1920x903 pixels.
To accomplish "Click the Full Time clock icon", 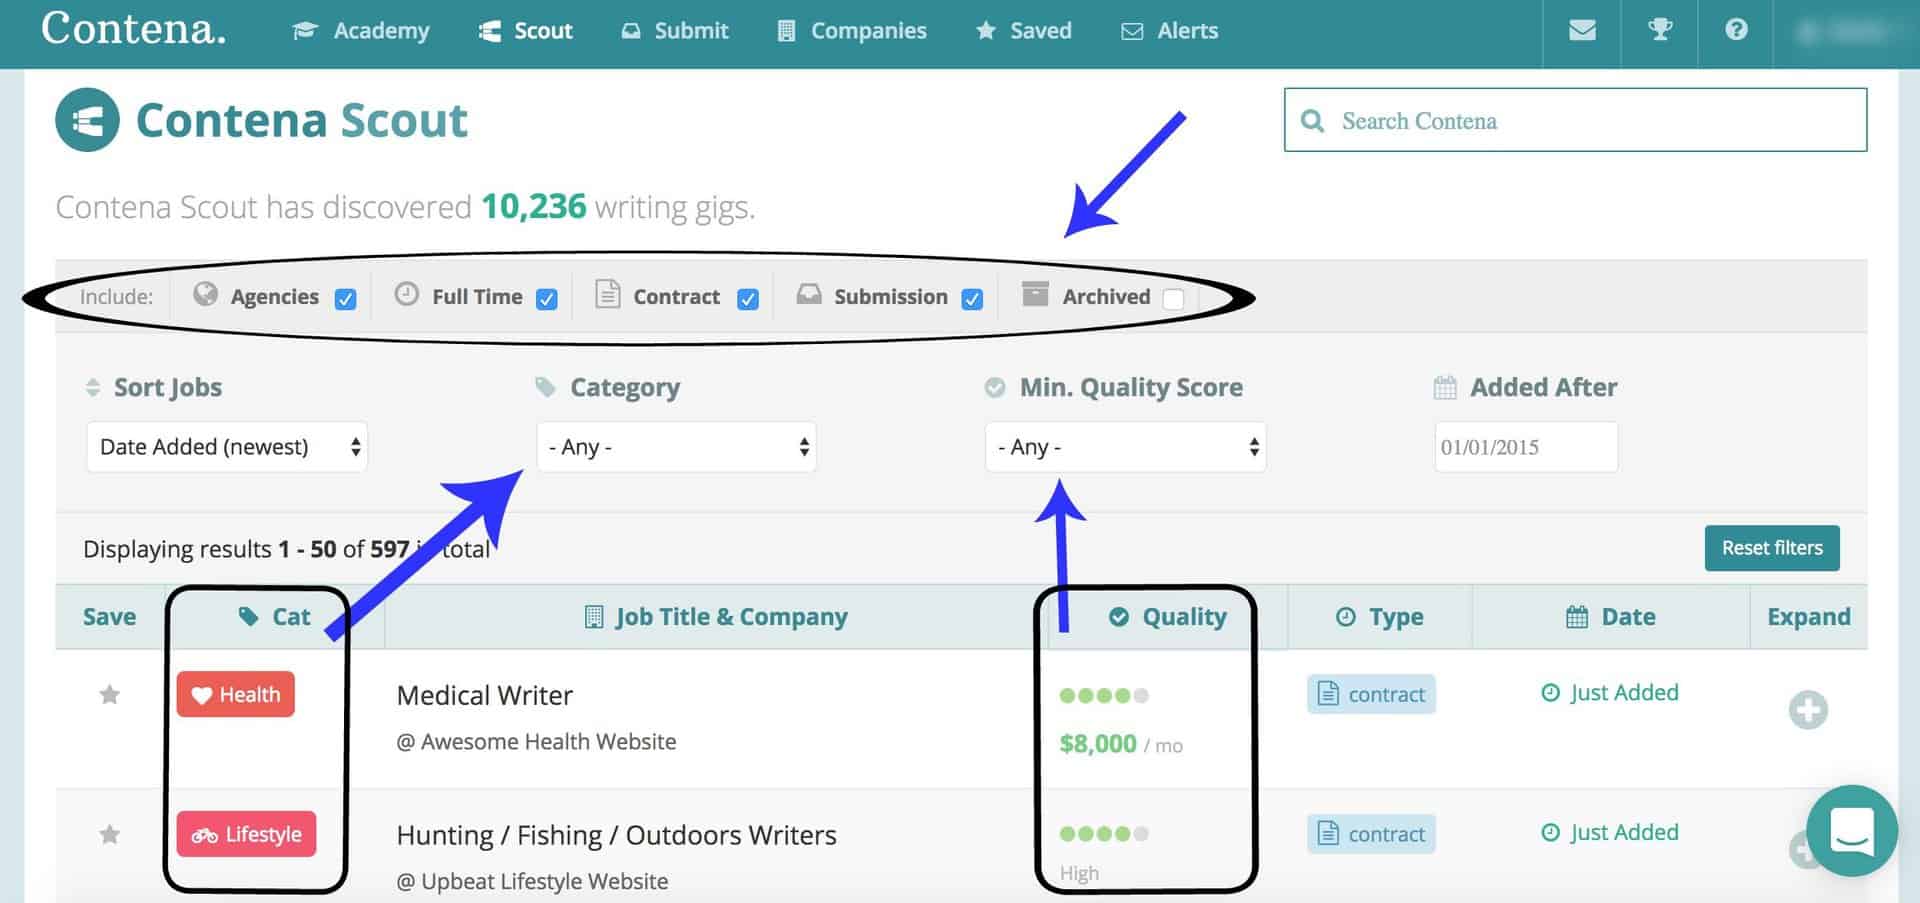I will (x=406, y=293).
